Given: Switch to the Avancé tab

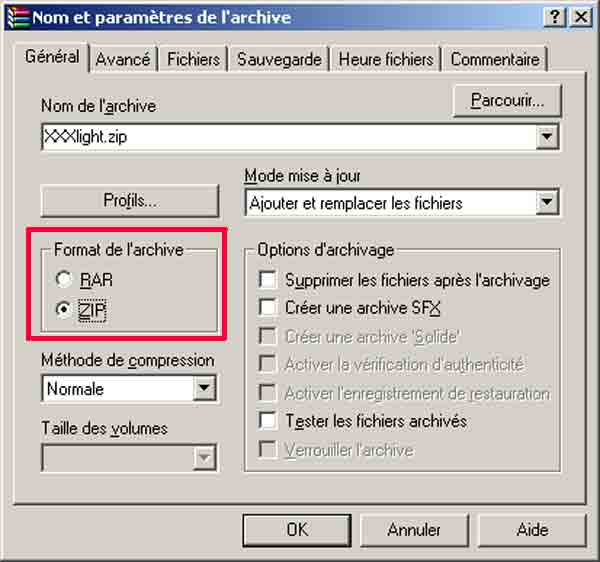Looking at the screenshot, I should pyautogui.click(x=123, y=59).
